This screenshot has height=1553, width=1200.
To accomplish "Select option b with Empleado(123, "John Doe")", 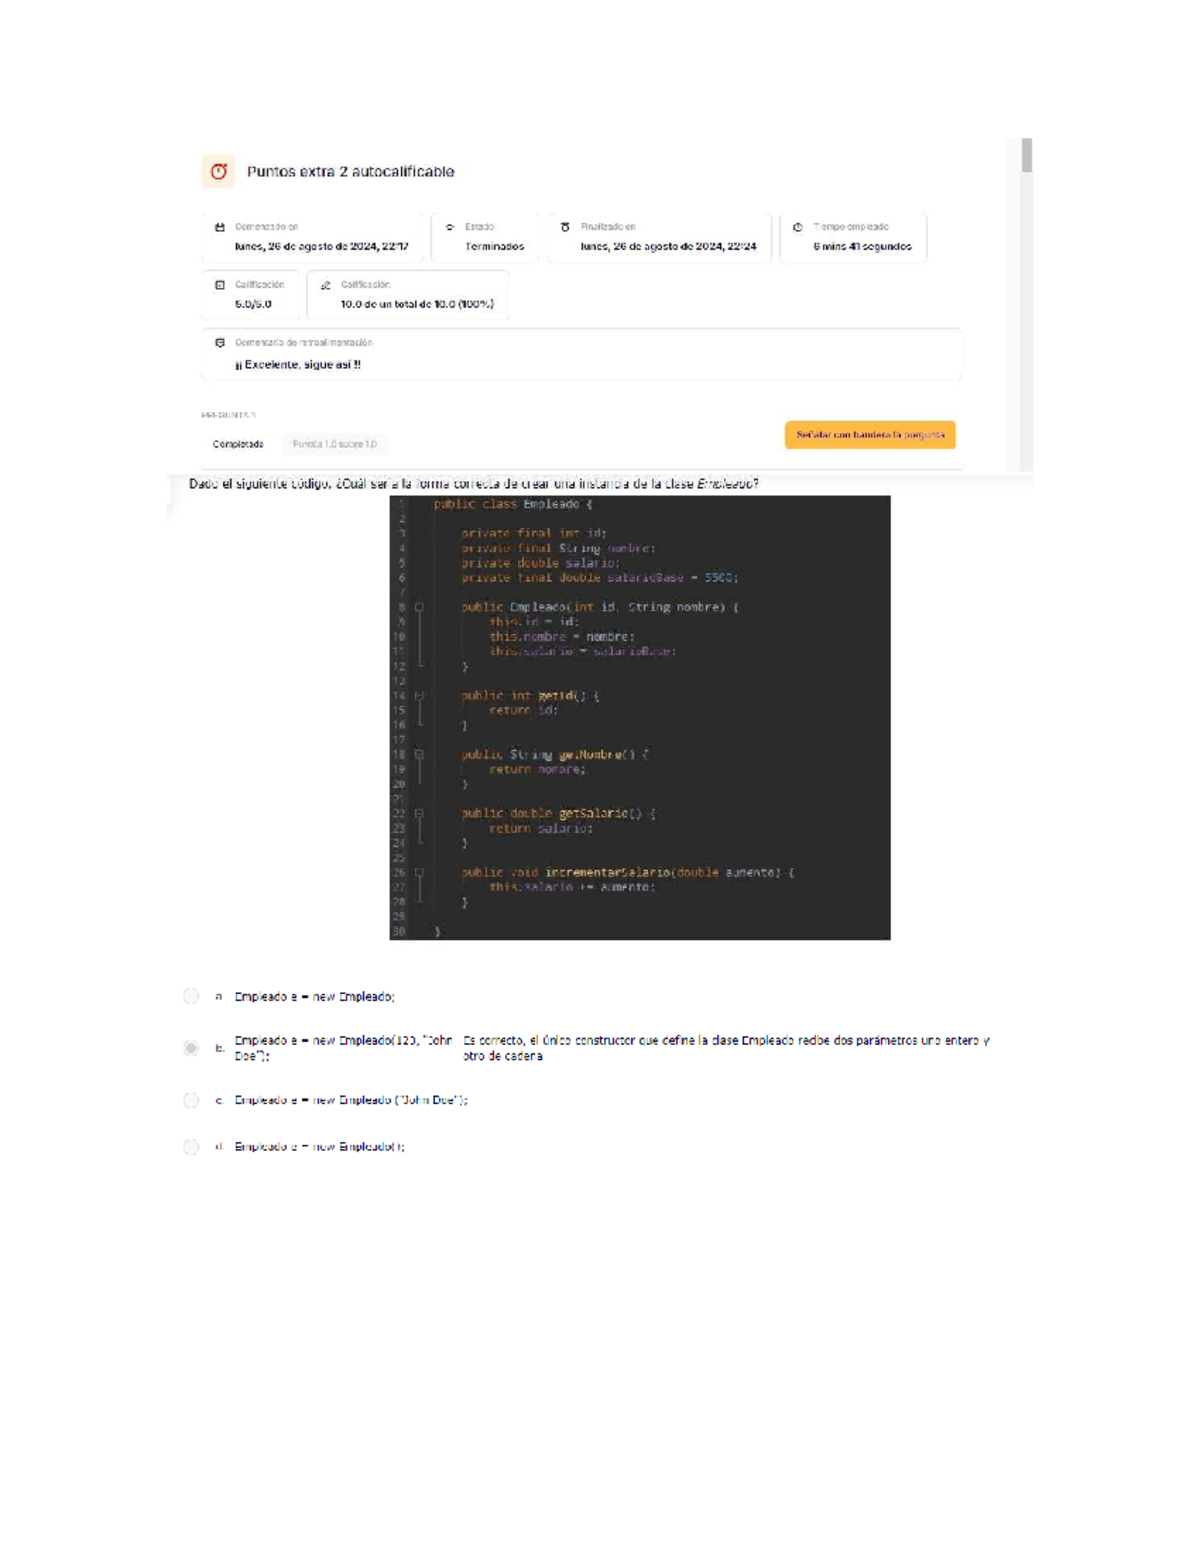I will coord(191,1048).
